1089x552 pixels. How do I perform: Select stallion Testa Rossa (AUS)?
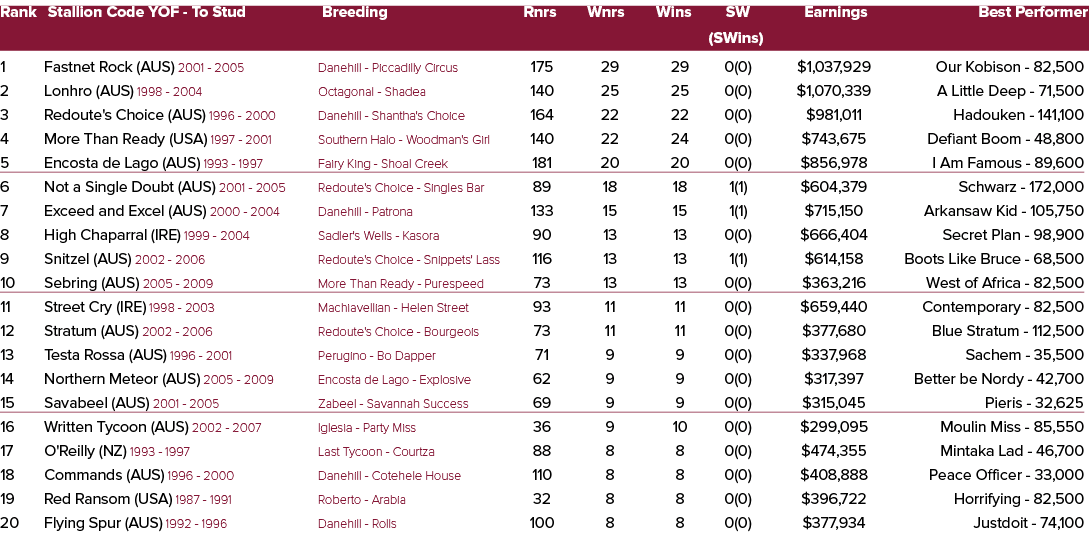click(106, 355)
